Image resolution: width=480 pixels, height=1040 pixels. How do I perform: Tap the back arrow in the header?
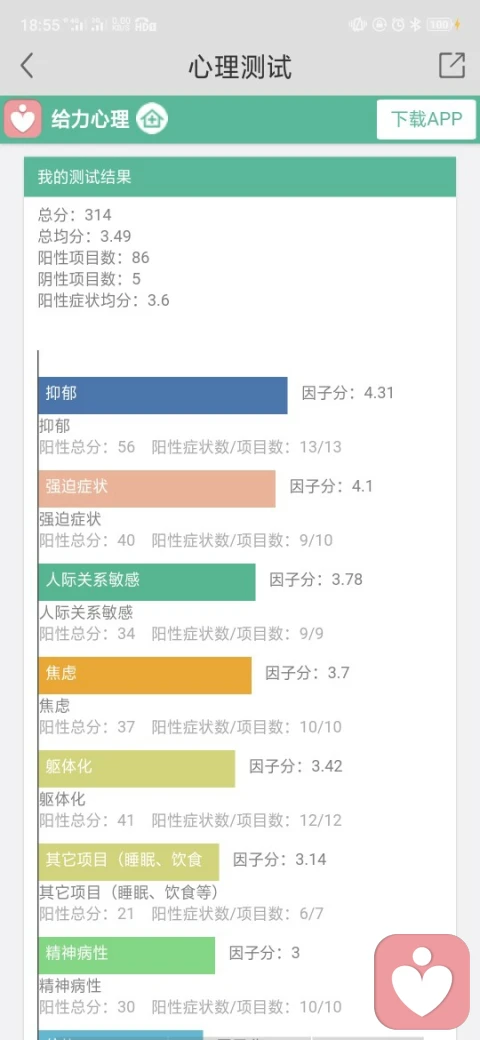tap(27, 66)
